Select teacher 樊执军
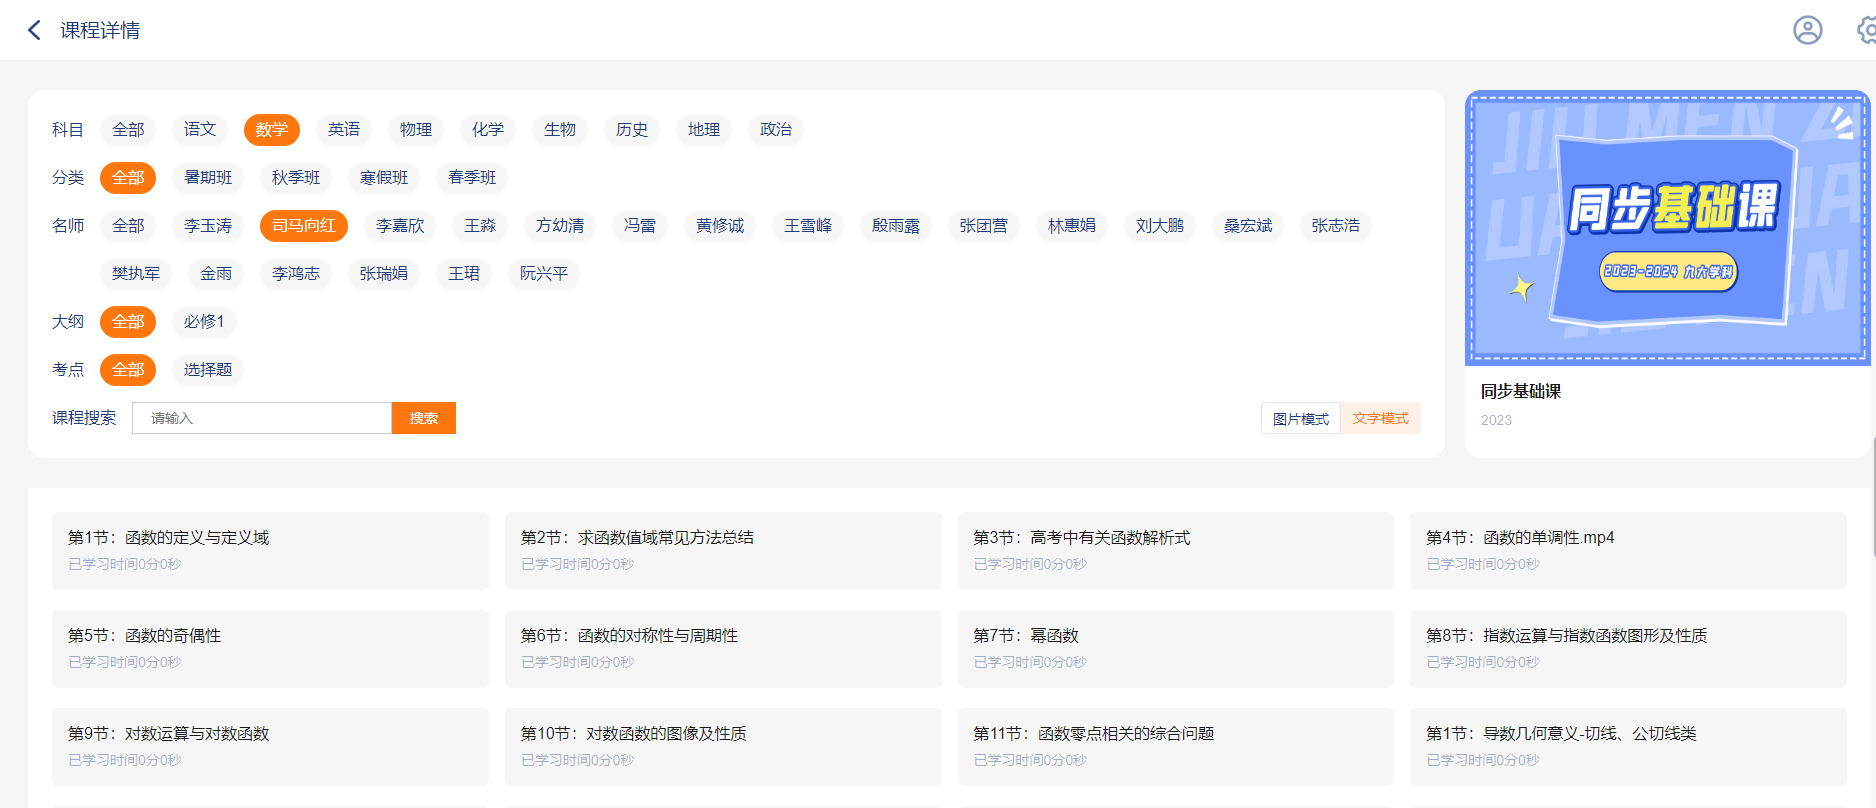Screen dimensions: 1876x808 coord(136,273)
